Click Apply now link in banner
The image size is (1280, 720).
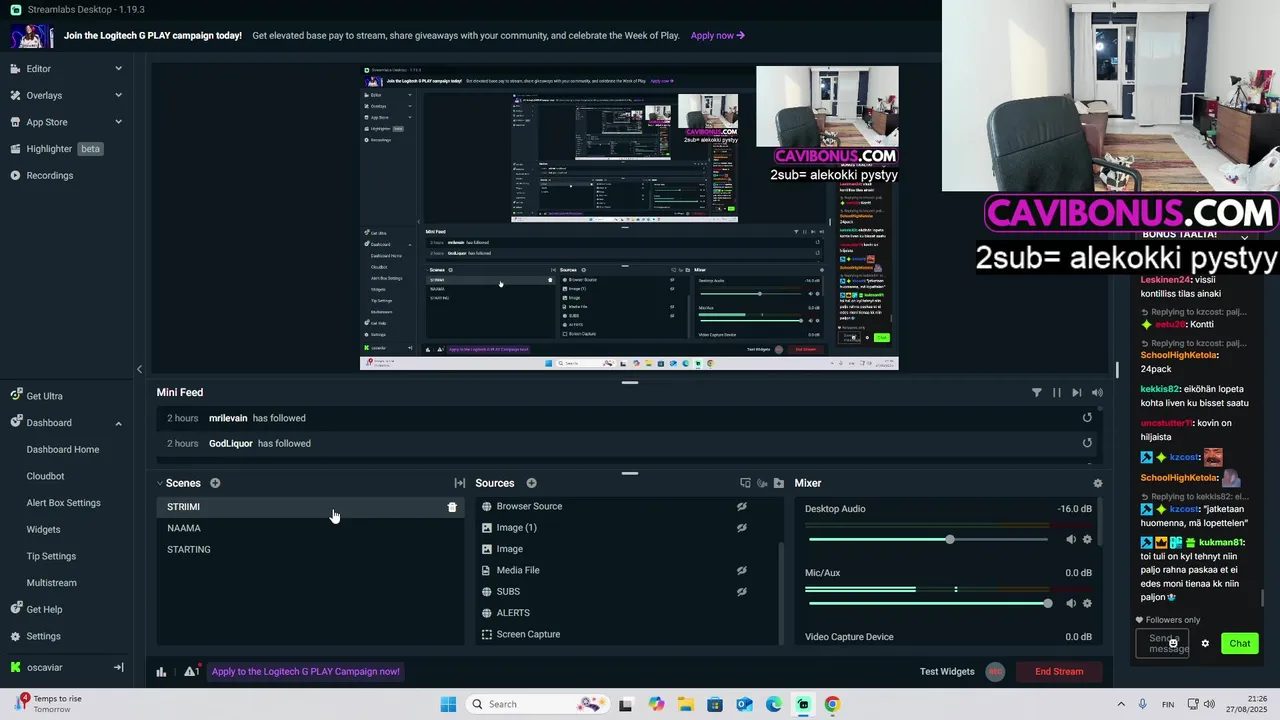(717, 36)
